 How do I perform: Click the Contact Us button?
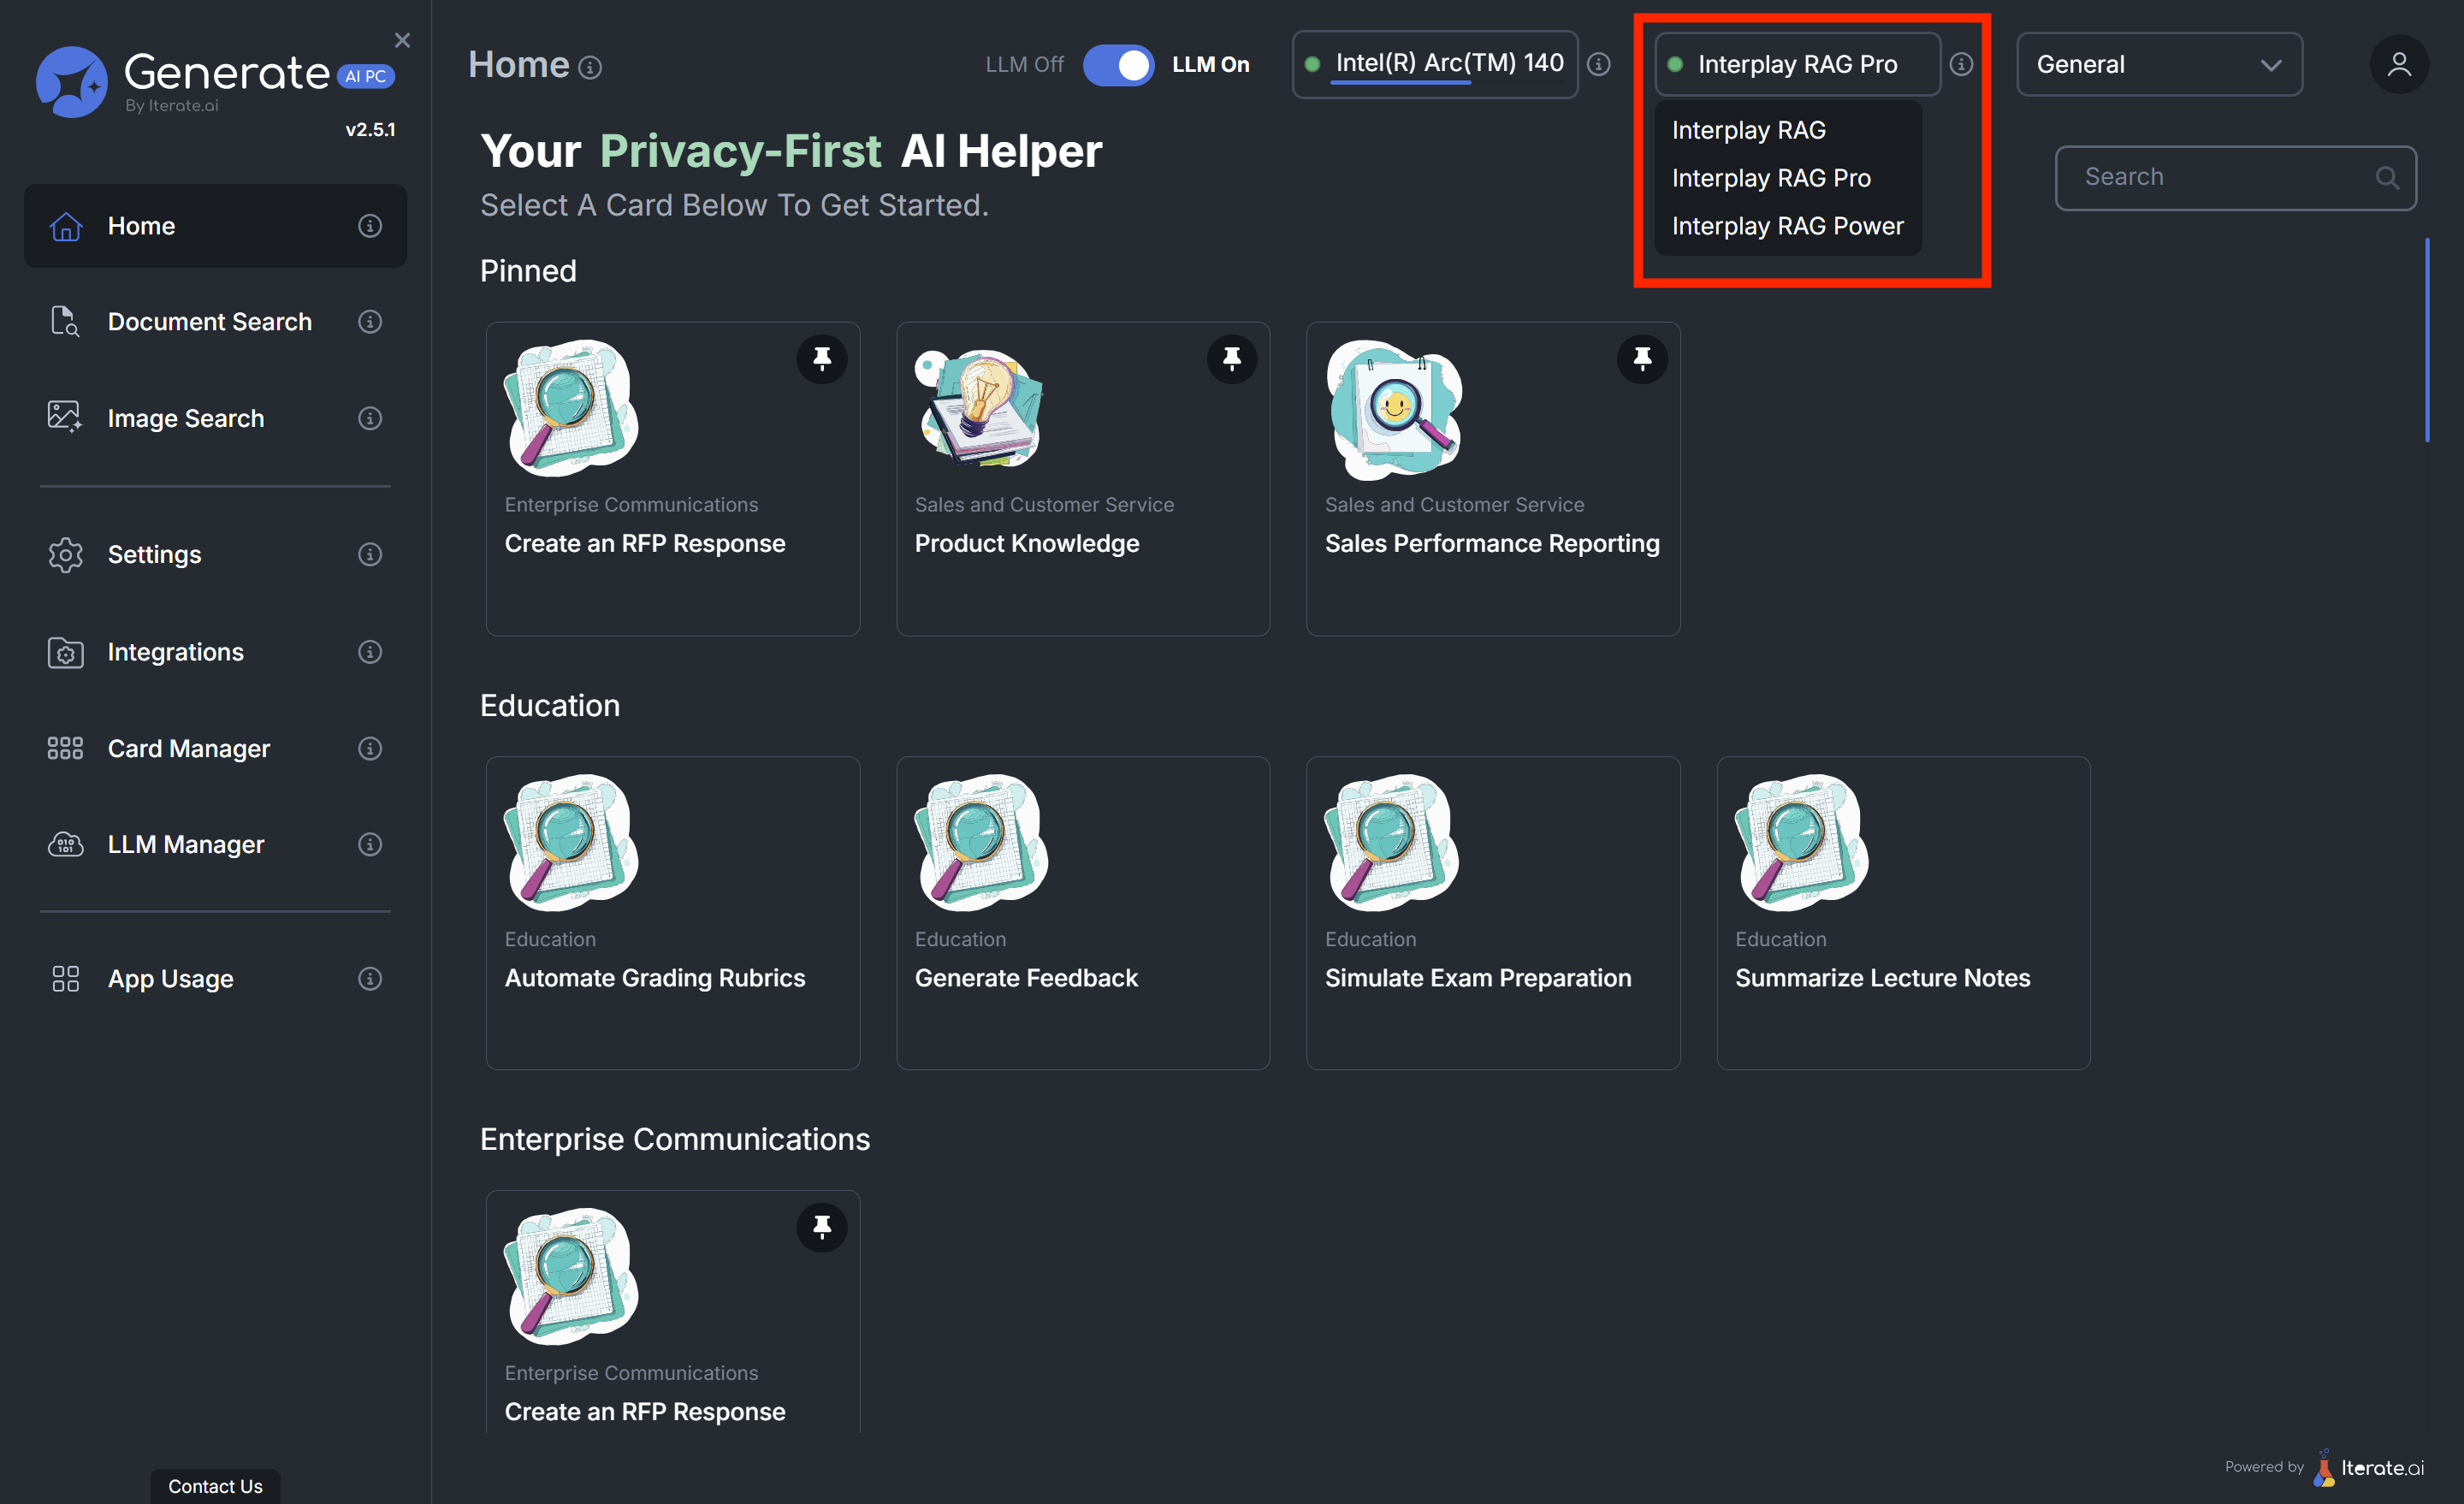point(215,1486)
